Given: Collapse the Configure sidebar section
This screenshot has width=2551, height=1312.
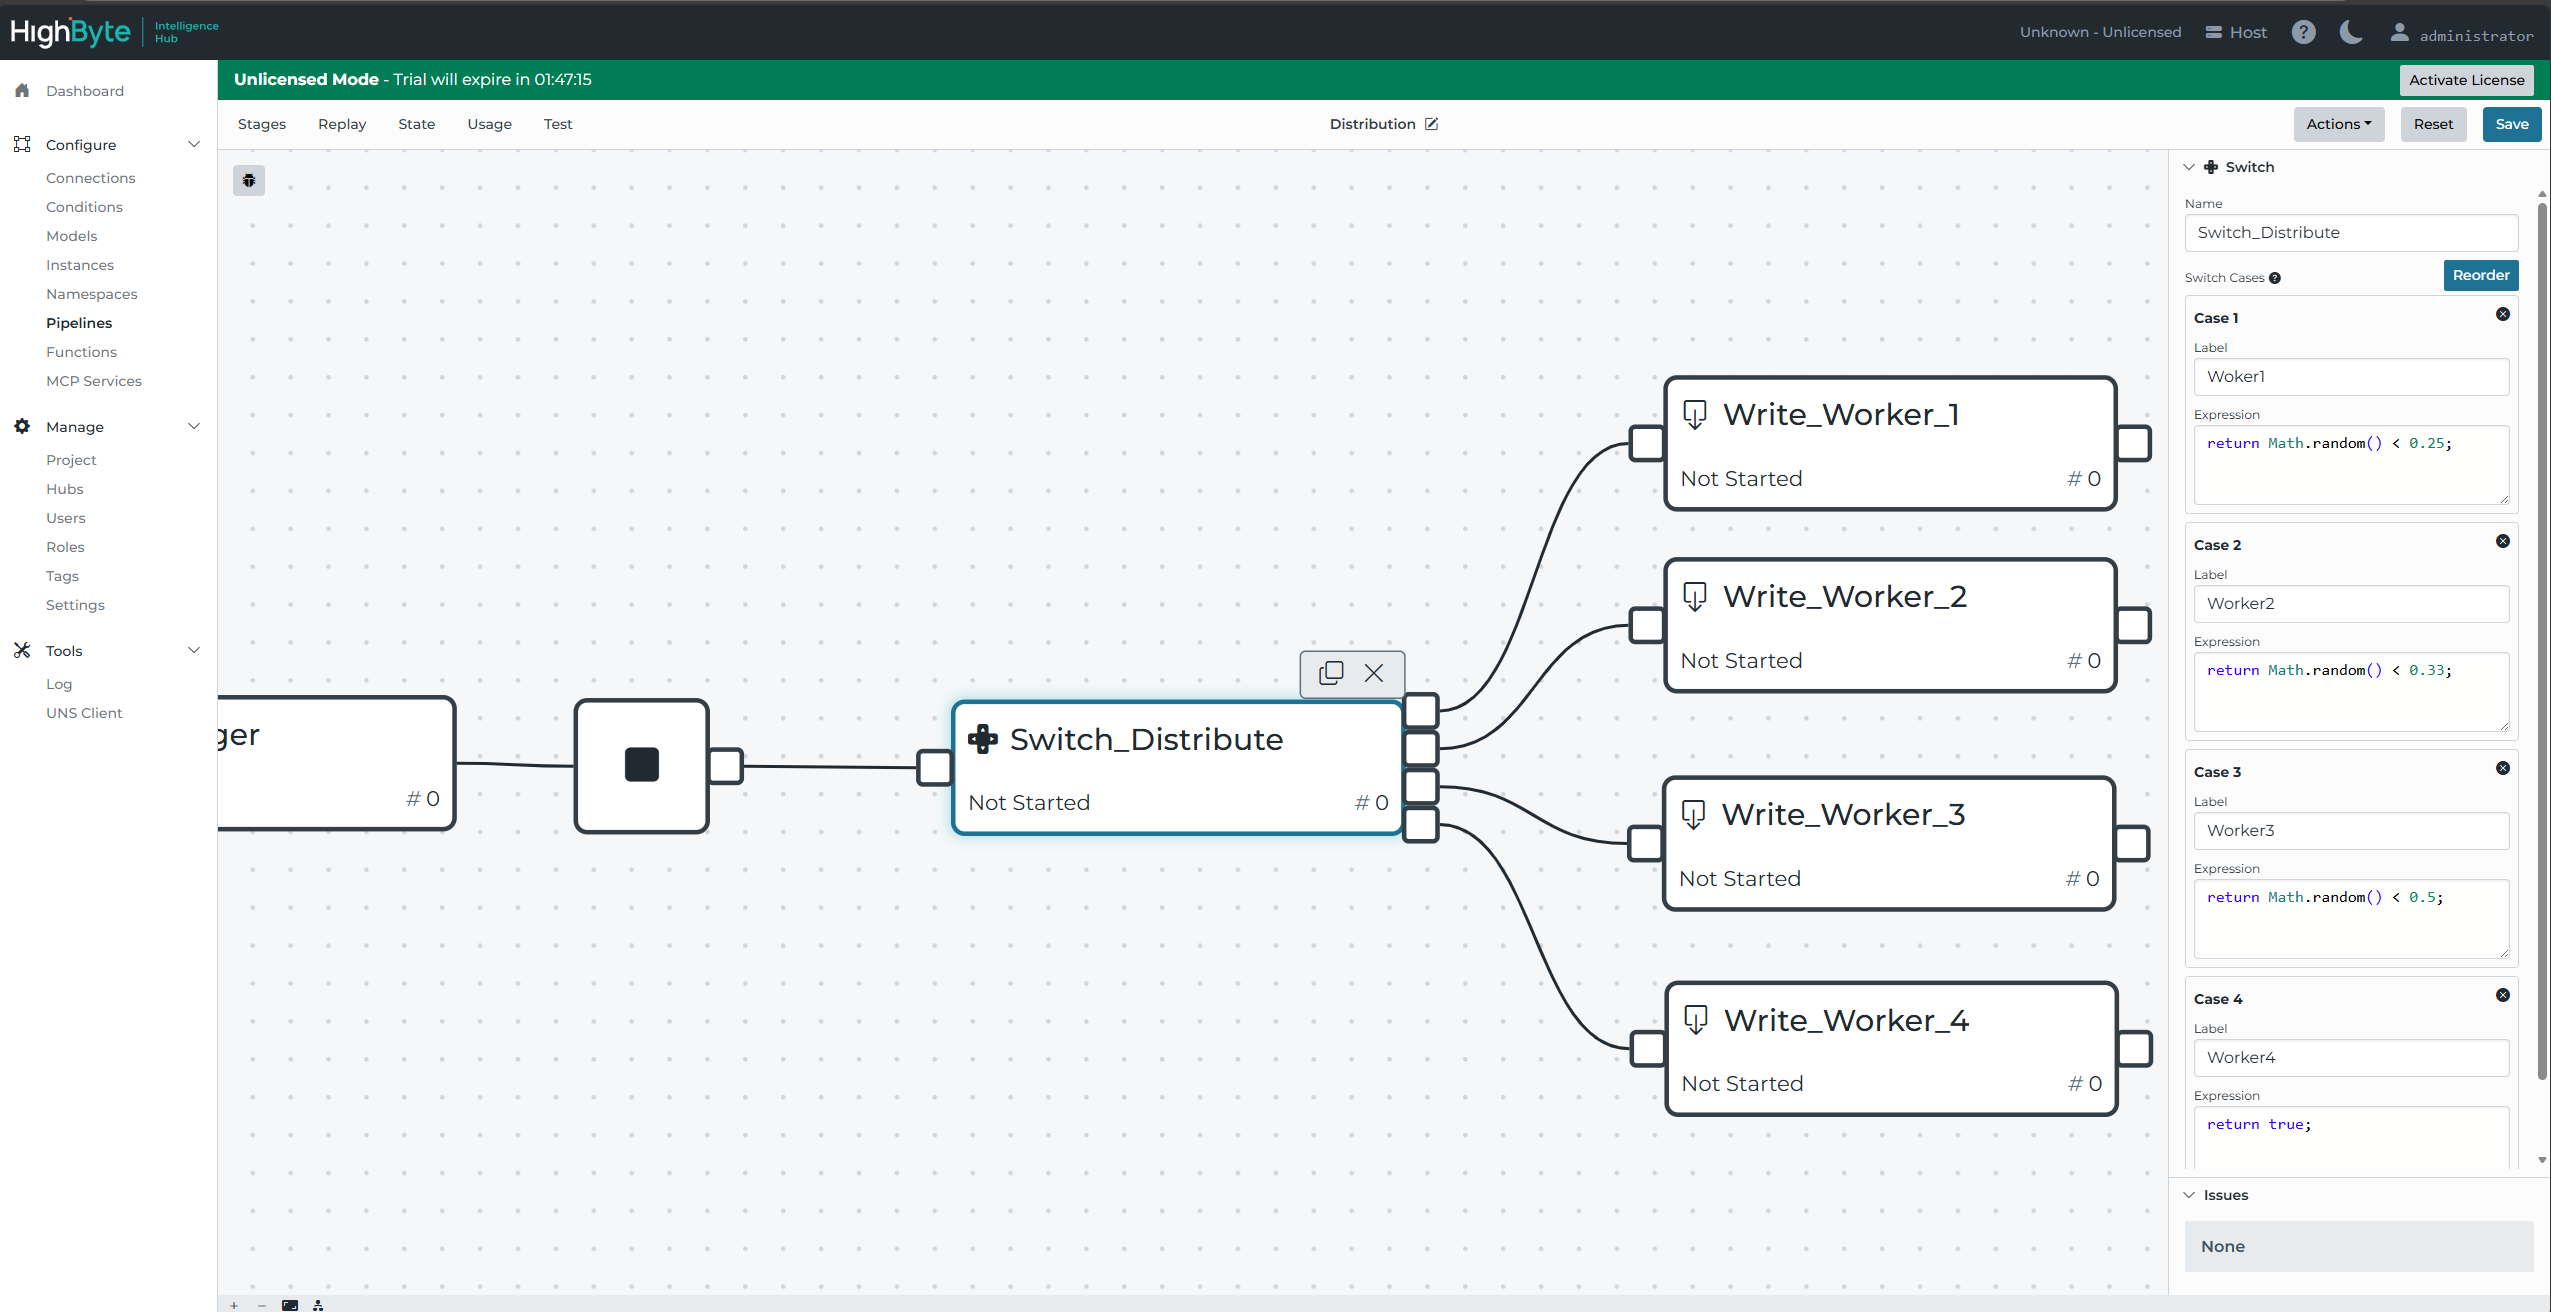Looking at the screenshot, I should [x=194, y=144].
